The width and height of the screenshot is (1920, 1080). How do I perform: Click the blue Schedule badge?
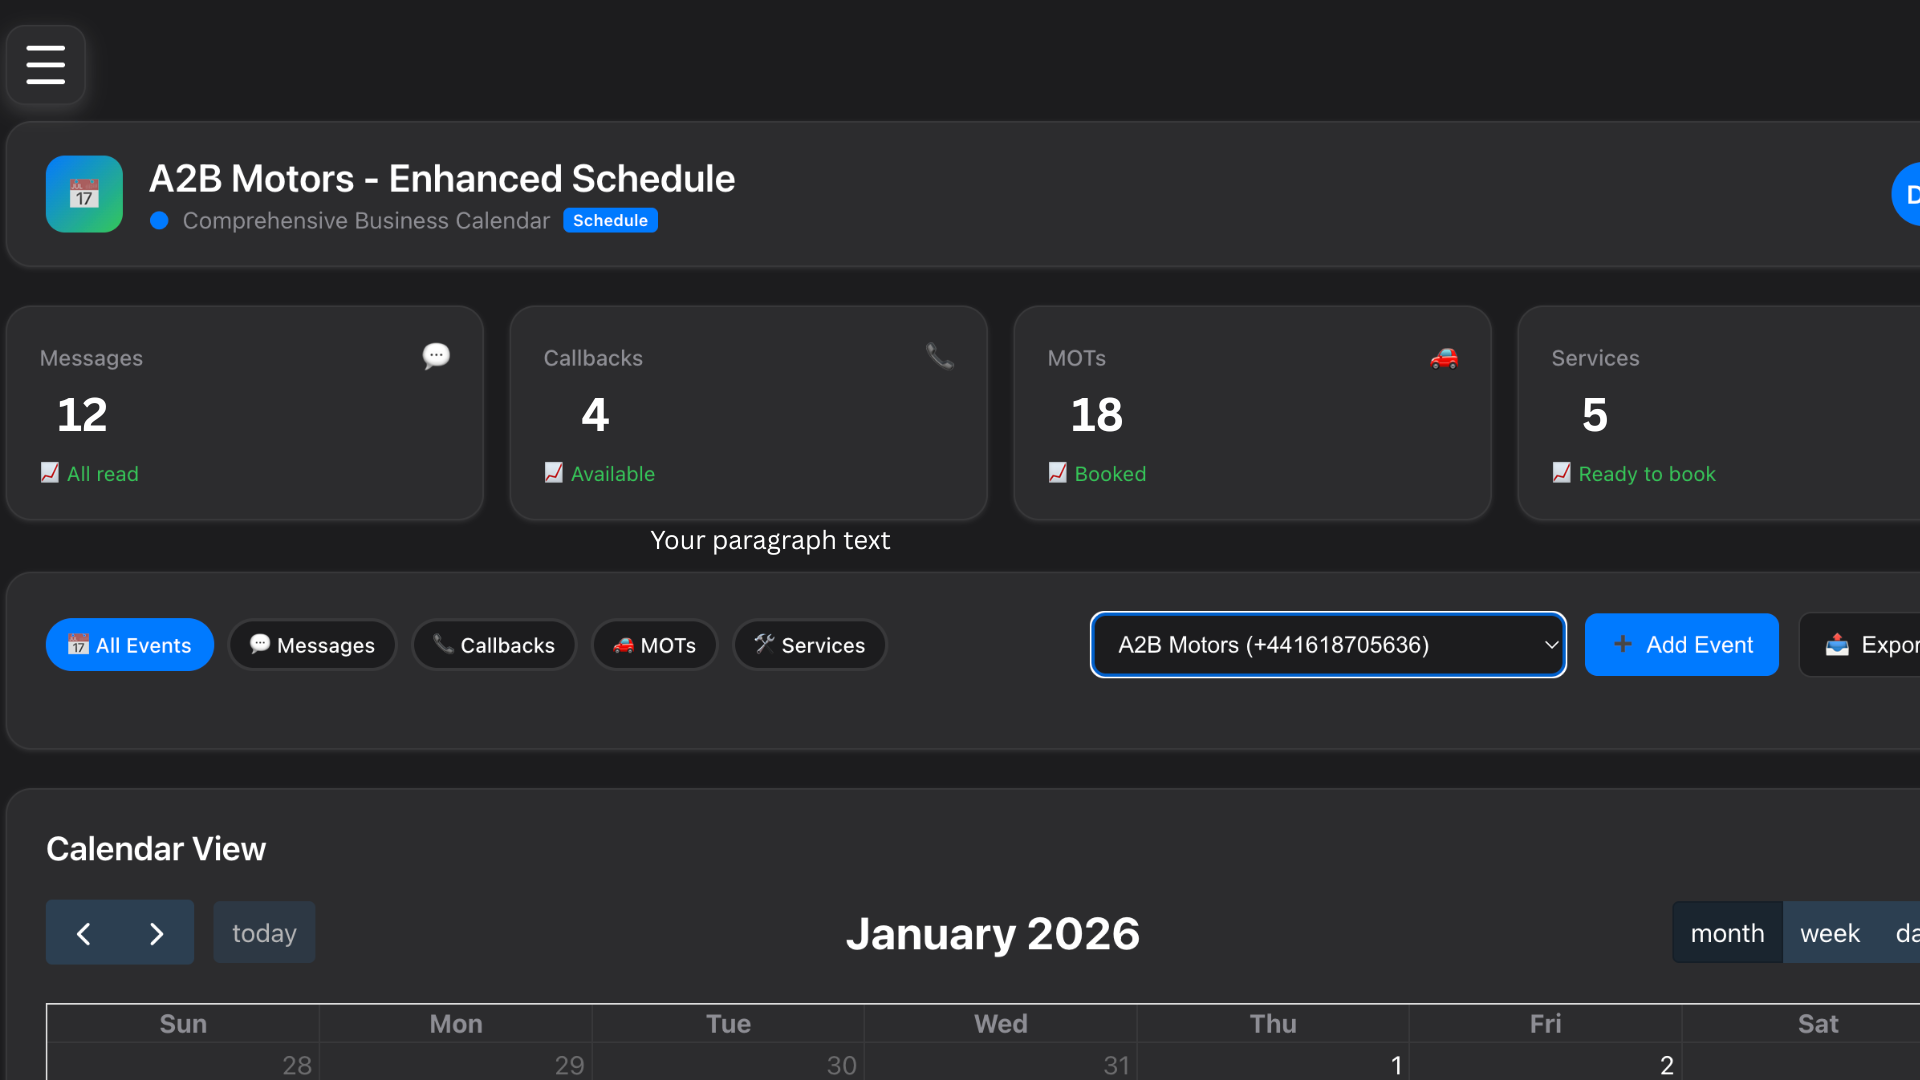(610, 220)
